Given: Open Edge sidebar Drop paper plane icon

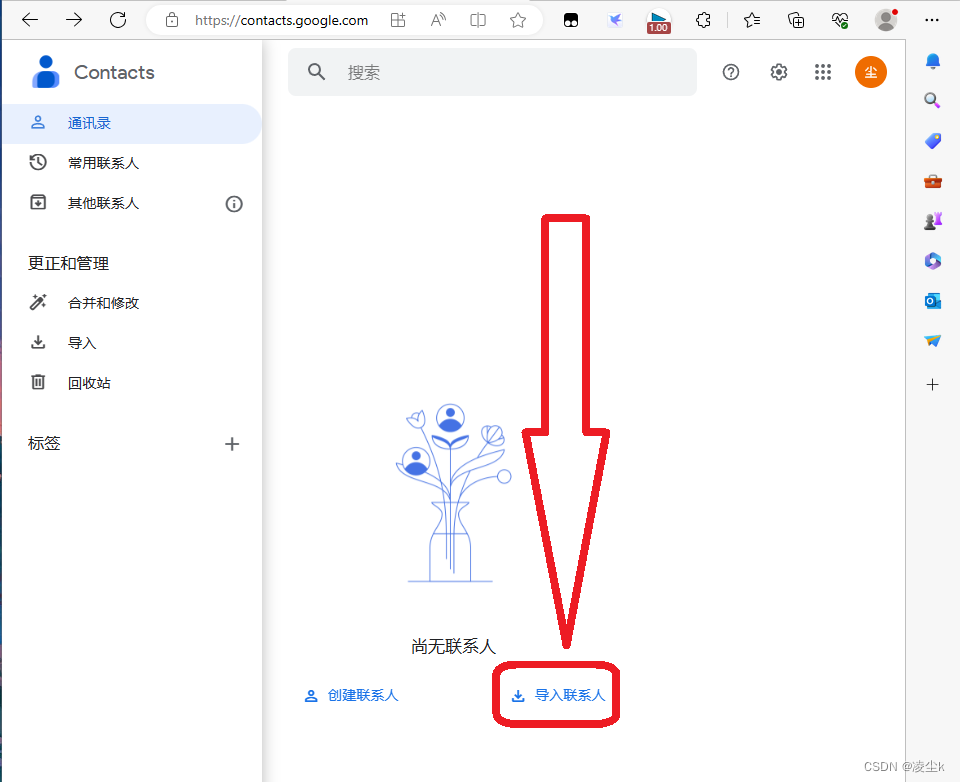Looking at the screenshot, I should (x=932, y=340).
